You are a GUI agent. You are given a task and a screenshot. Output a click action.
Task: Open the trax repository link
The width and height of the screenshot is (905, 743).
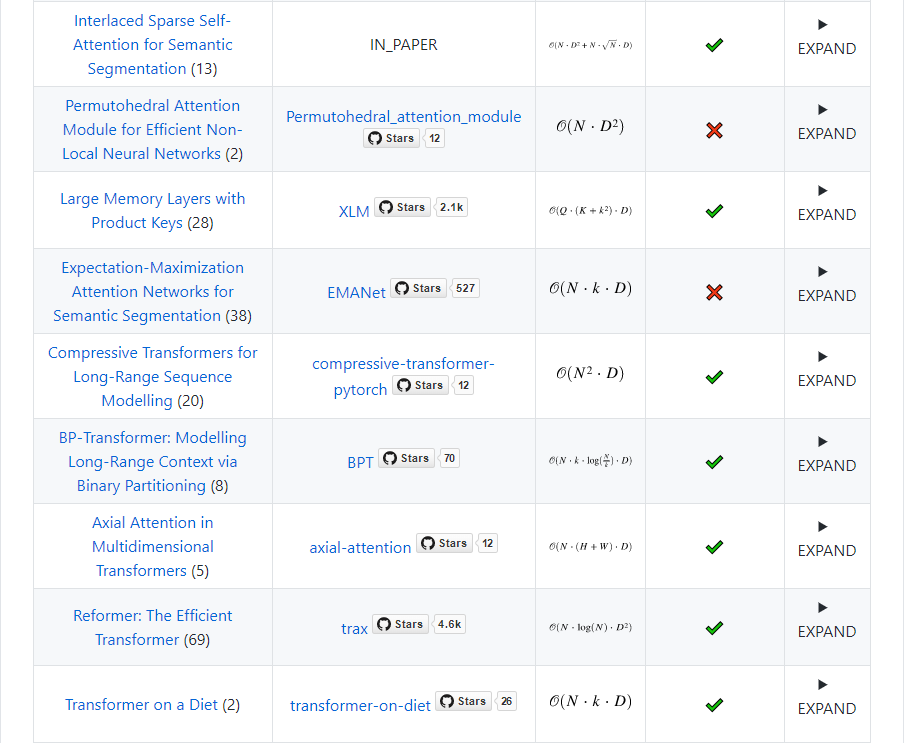coord(354,629)
